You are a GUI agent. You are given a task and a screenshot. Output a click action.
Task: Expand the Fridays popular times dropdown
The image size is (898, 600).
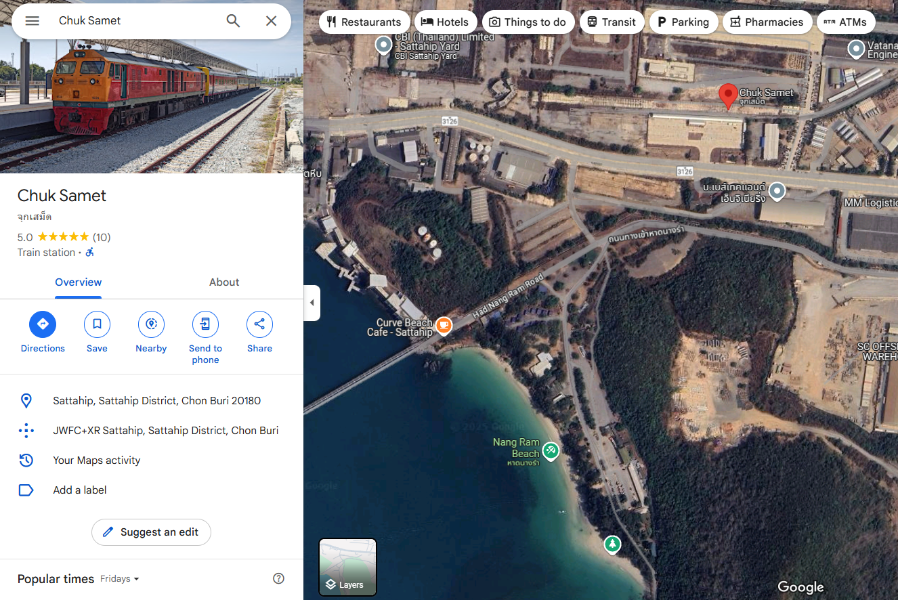[121, 579]
